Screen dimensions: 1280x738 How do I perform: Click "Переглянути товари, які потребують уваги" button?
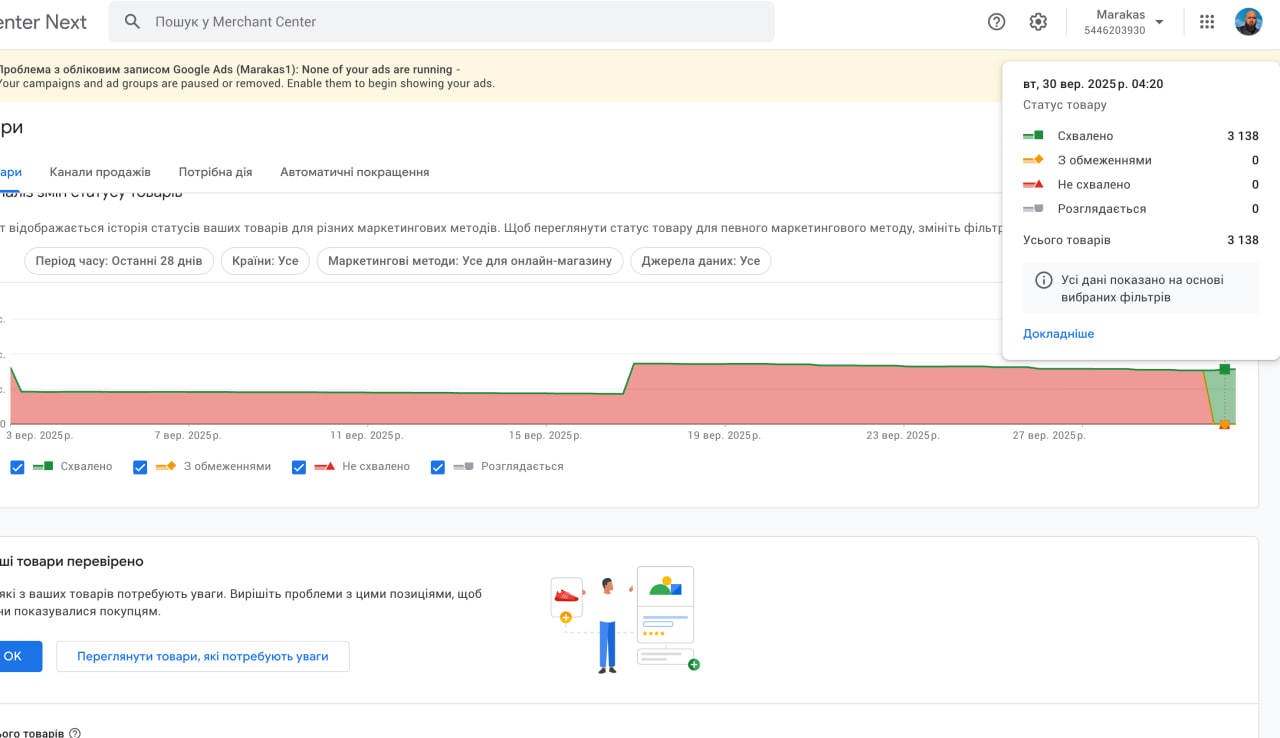click(203, 657)
